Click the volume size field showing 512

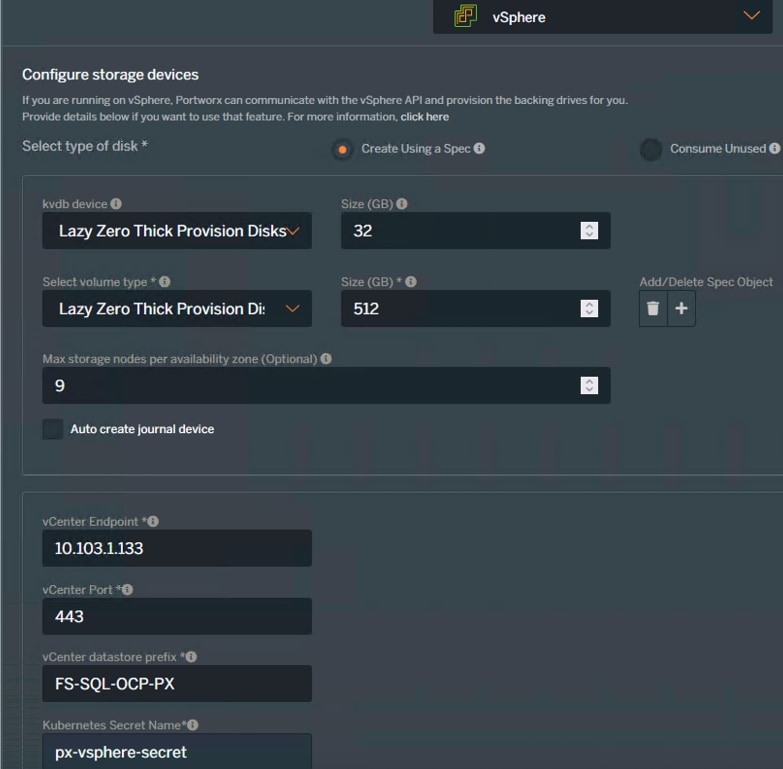[475, 309]
